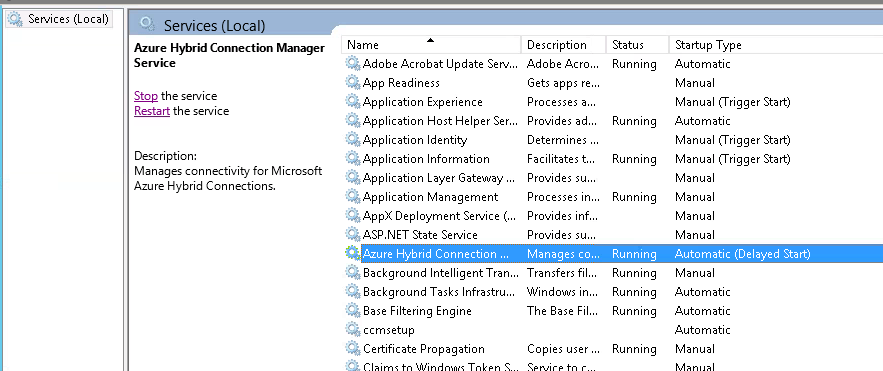The image size is (883, 371).
Task: Click gear icon of Background Tasks Infrastructure service
Action: tap(353, 292)
